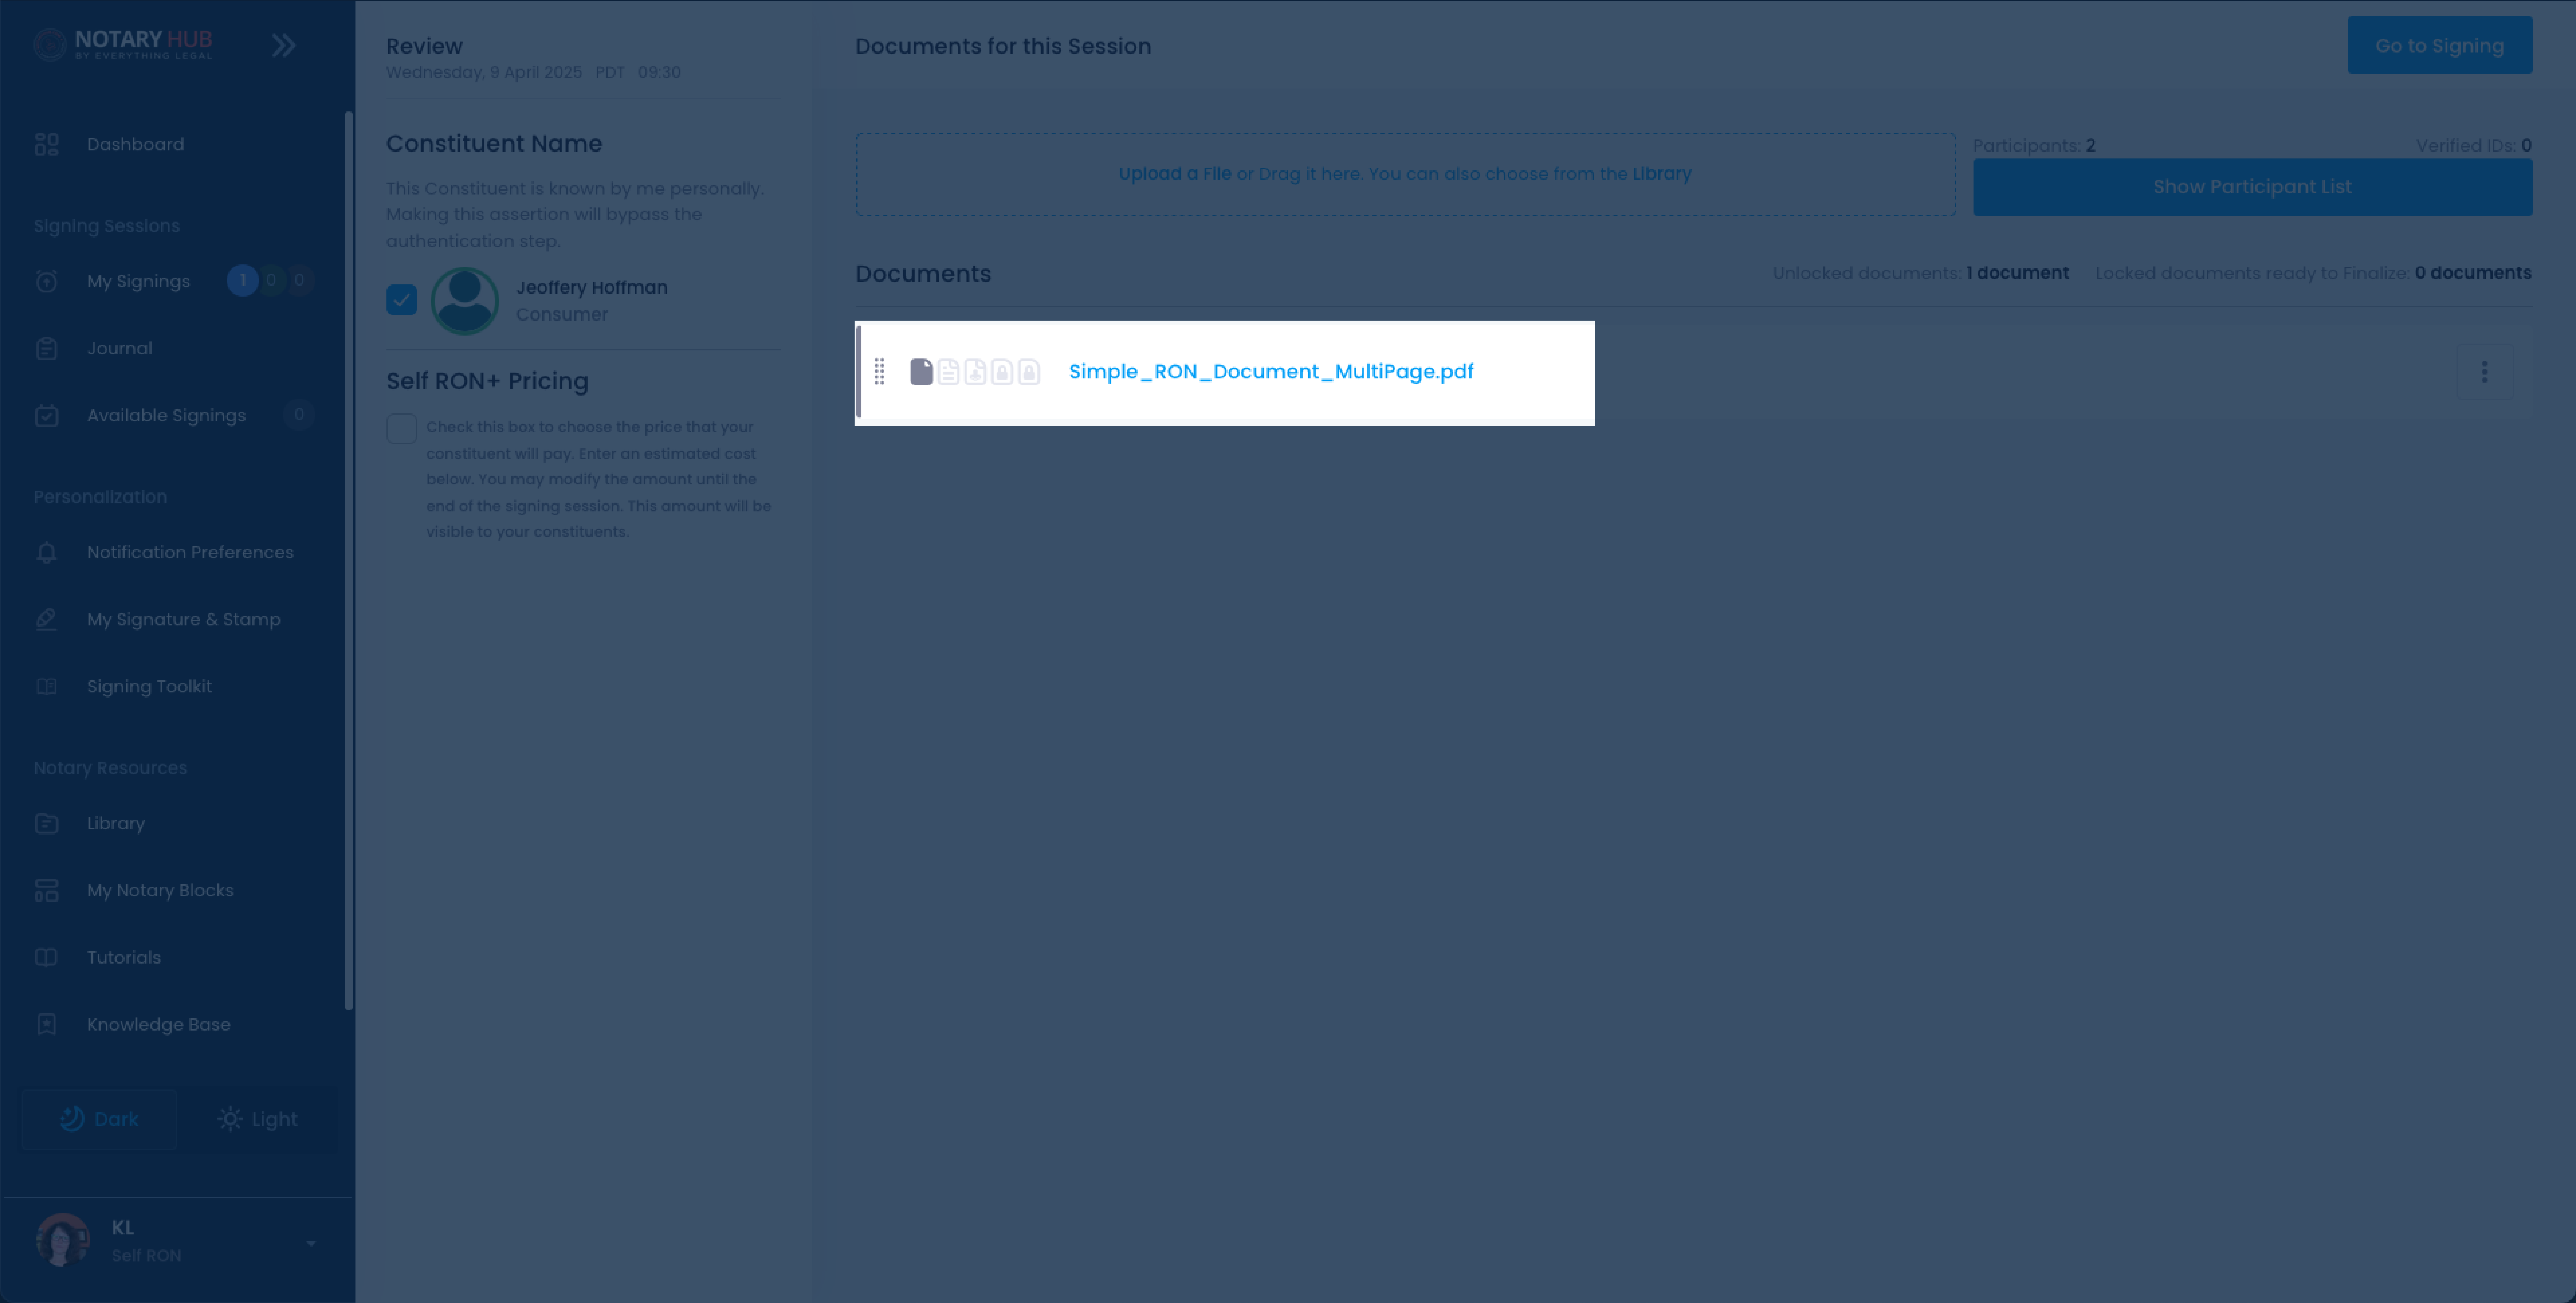Click the Notary Hub logo
The width and height of the screenshot is (2576, 1303).
(123, 44)
